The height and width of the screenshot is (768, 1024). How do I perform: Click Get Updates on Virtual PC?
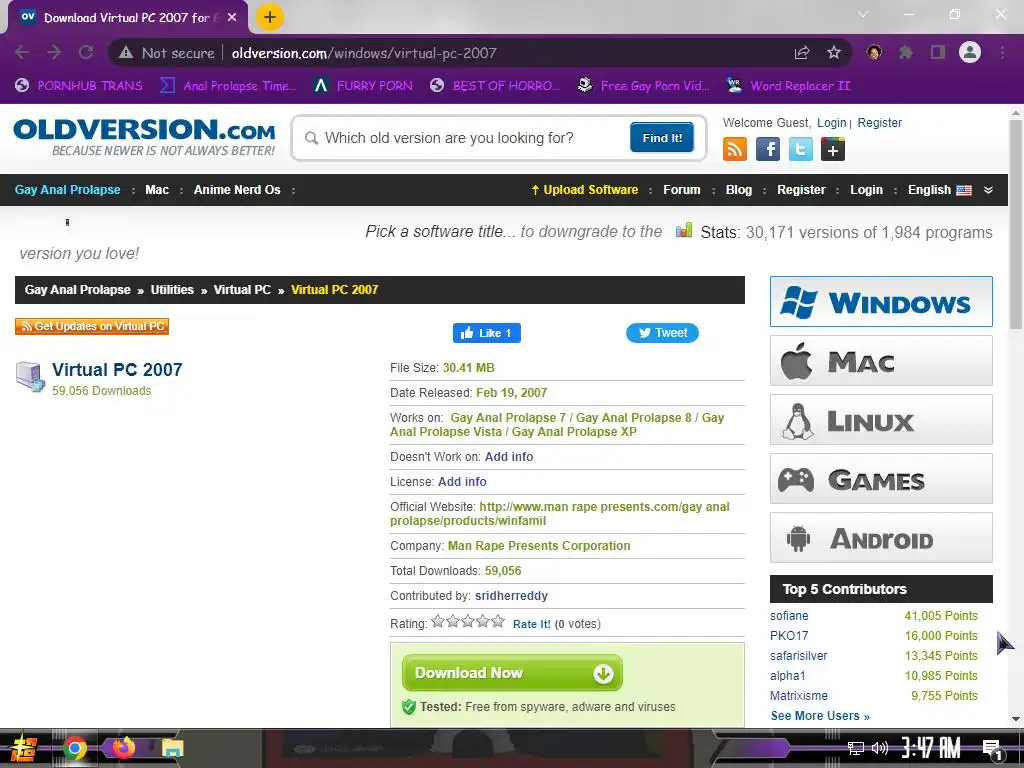[92, 327]
